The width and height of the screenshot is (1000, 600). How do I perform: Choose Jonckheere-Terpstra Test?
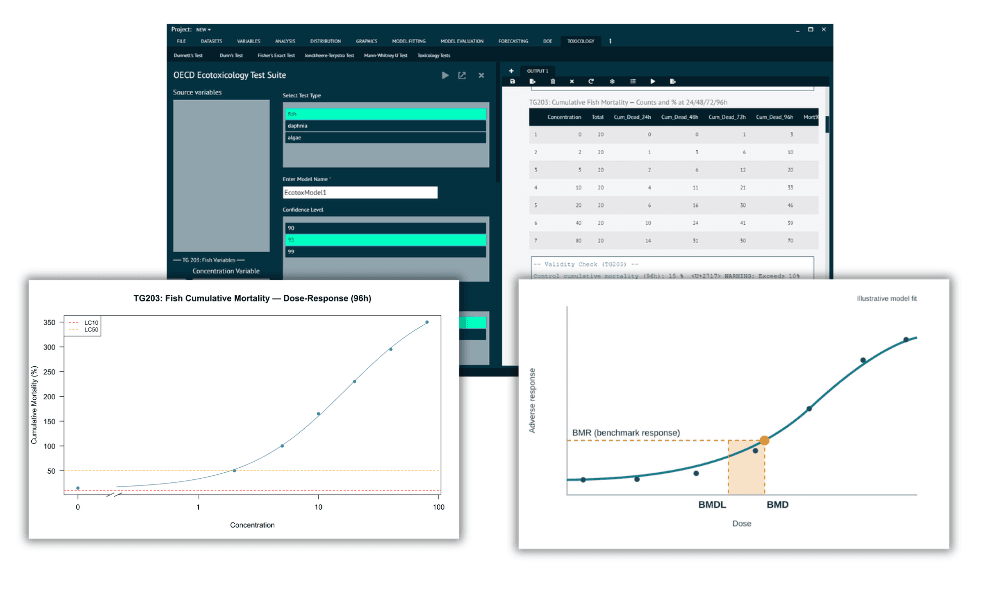click(x=329, y=55)
